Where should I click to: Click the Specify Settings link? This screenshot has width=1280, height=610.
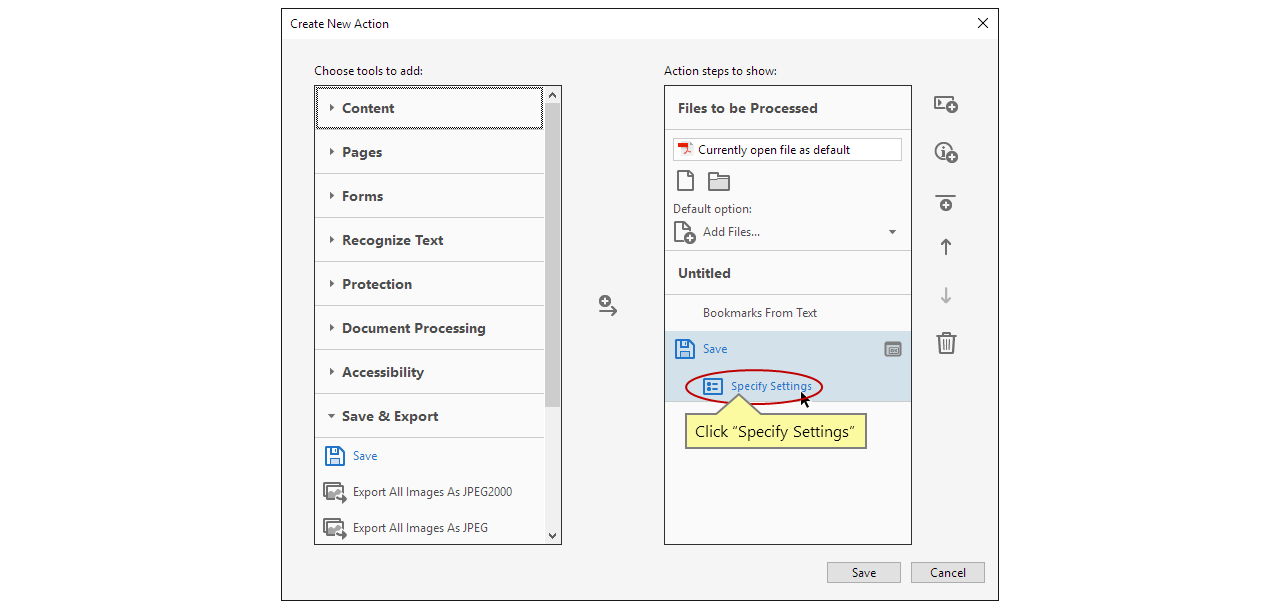[x=771, y=386]
